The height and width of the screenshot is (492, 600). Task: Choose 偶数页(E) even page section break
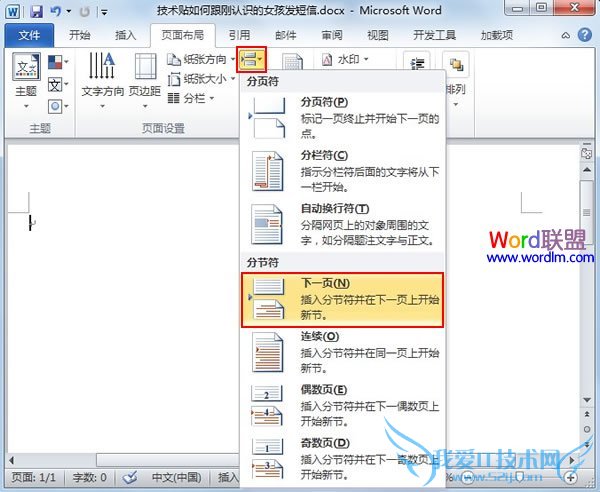(x=342, y=406)
